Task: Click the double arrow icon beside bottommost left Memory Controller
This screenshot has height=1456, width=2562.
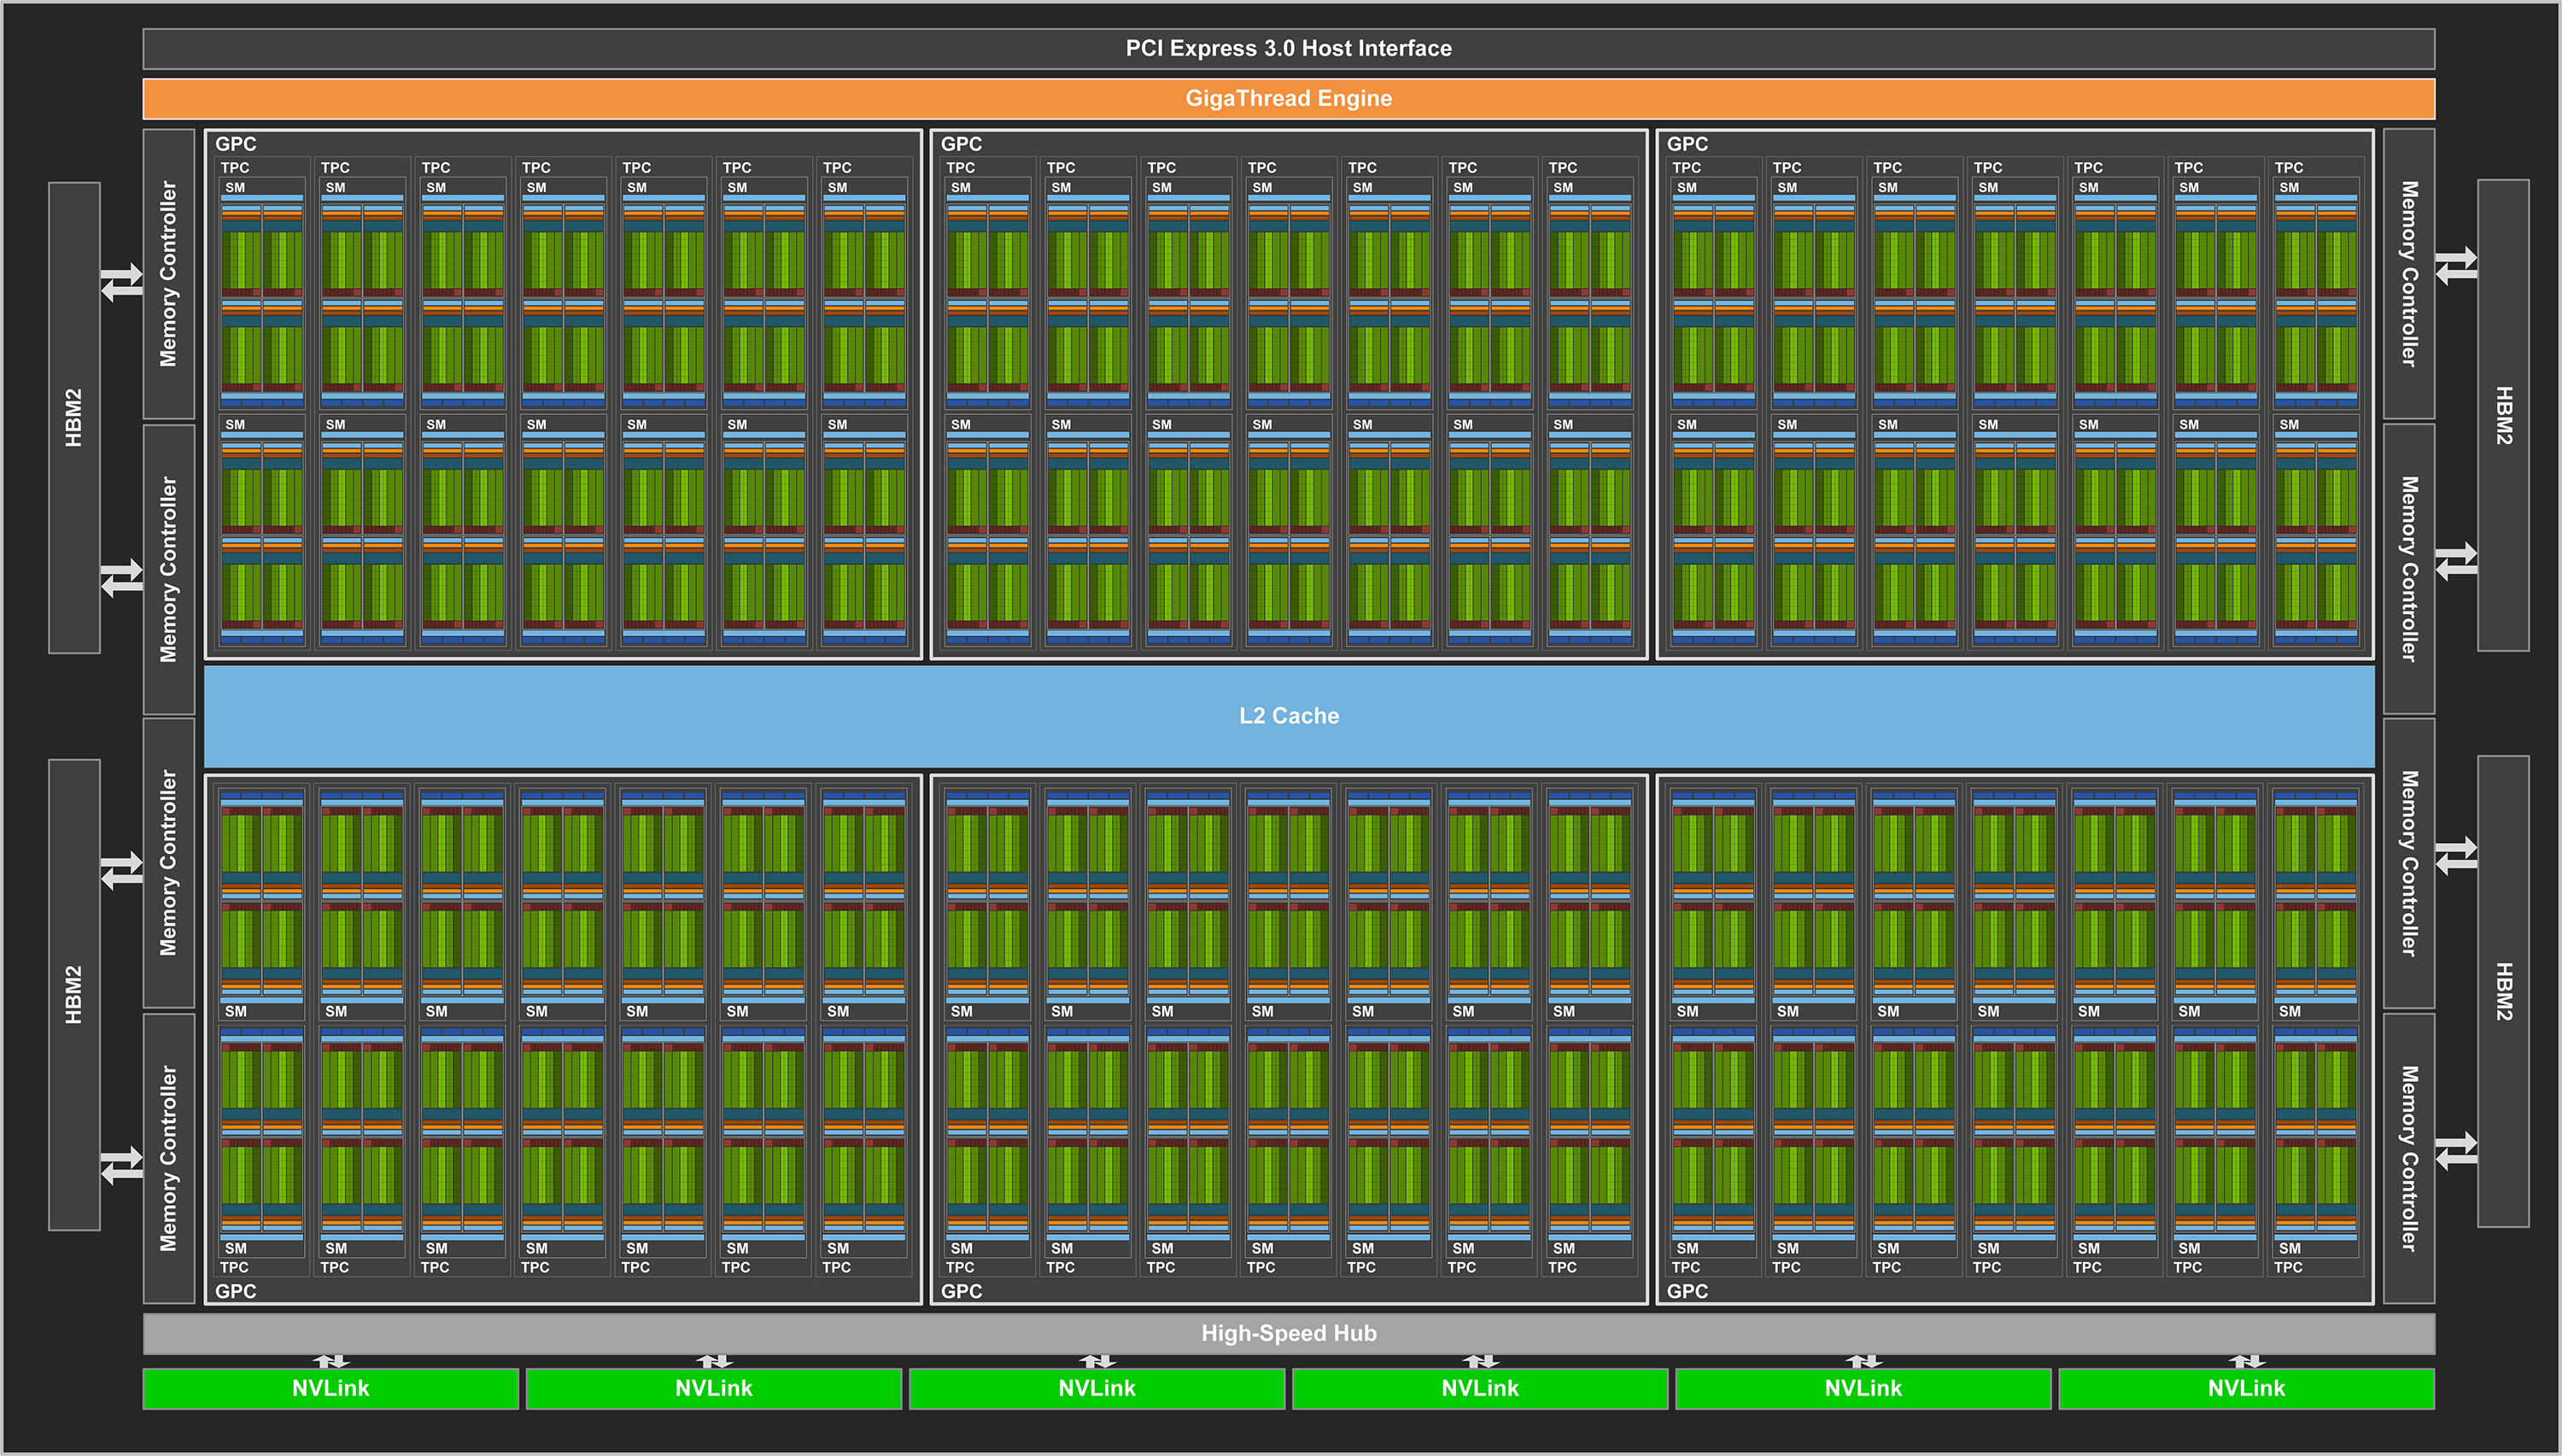Action: click(x=122, y=1165)
